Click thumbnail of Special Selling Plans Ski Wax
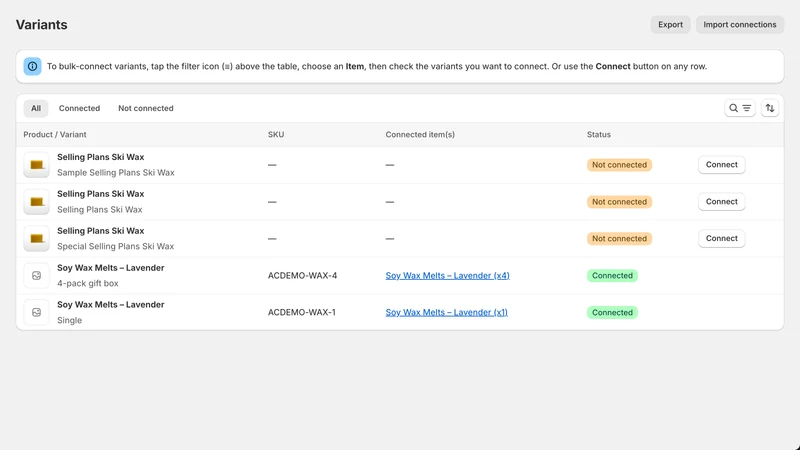This screenshot has height=450, width=800. click(x=36, y=238)
